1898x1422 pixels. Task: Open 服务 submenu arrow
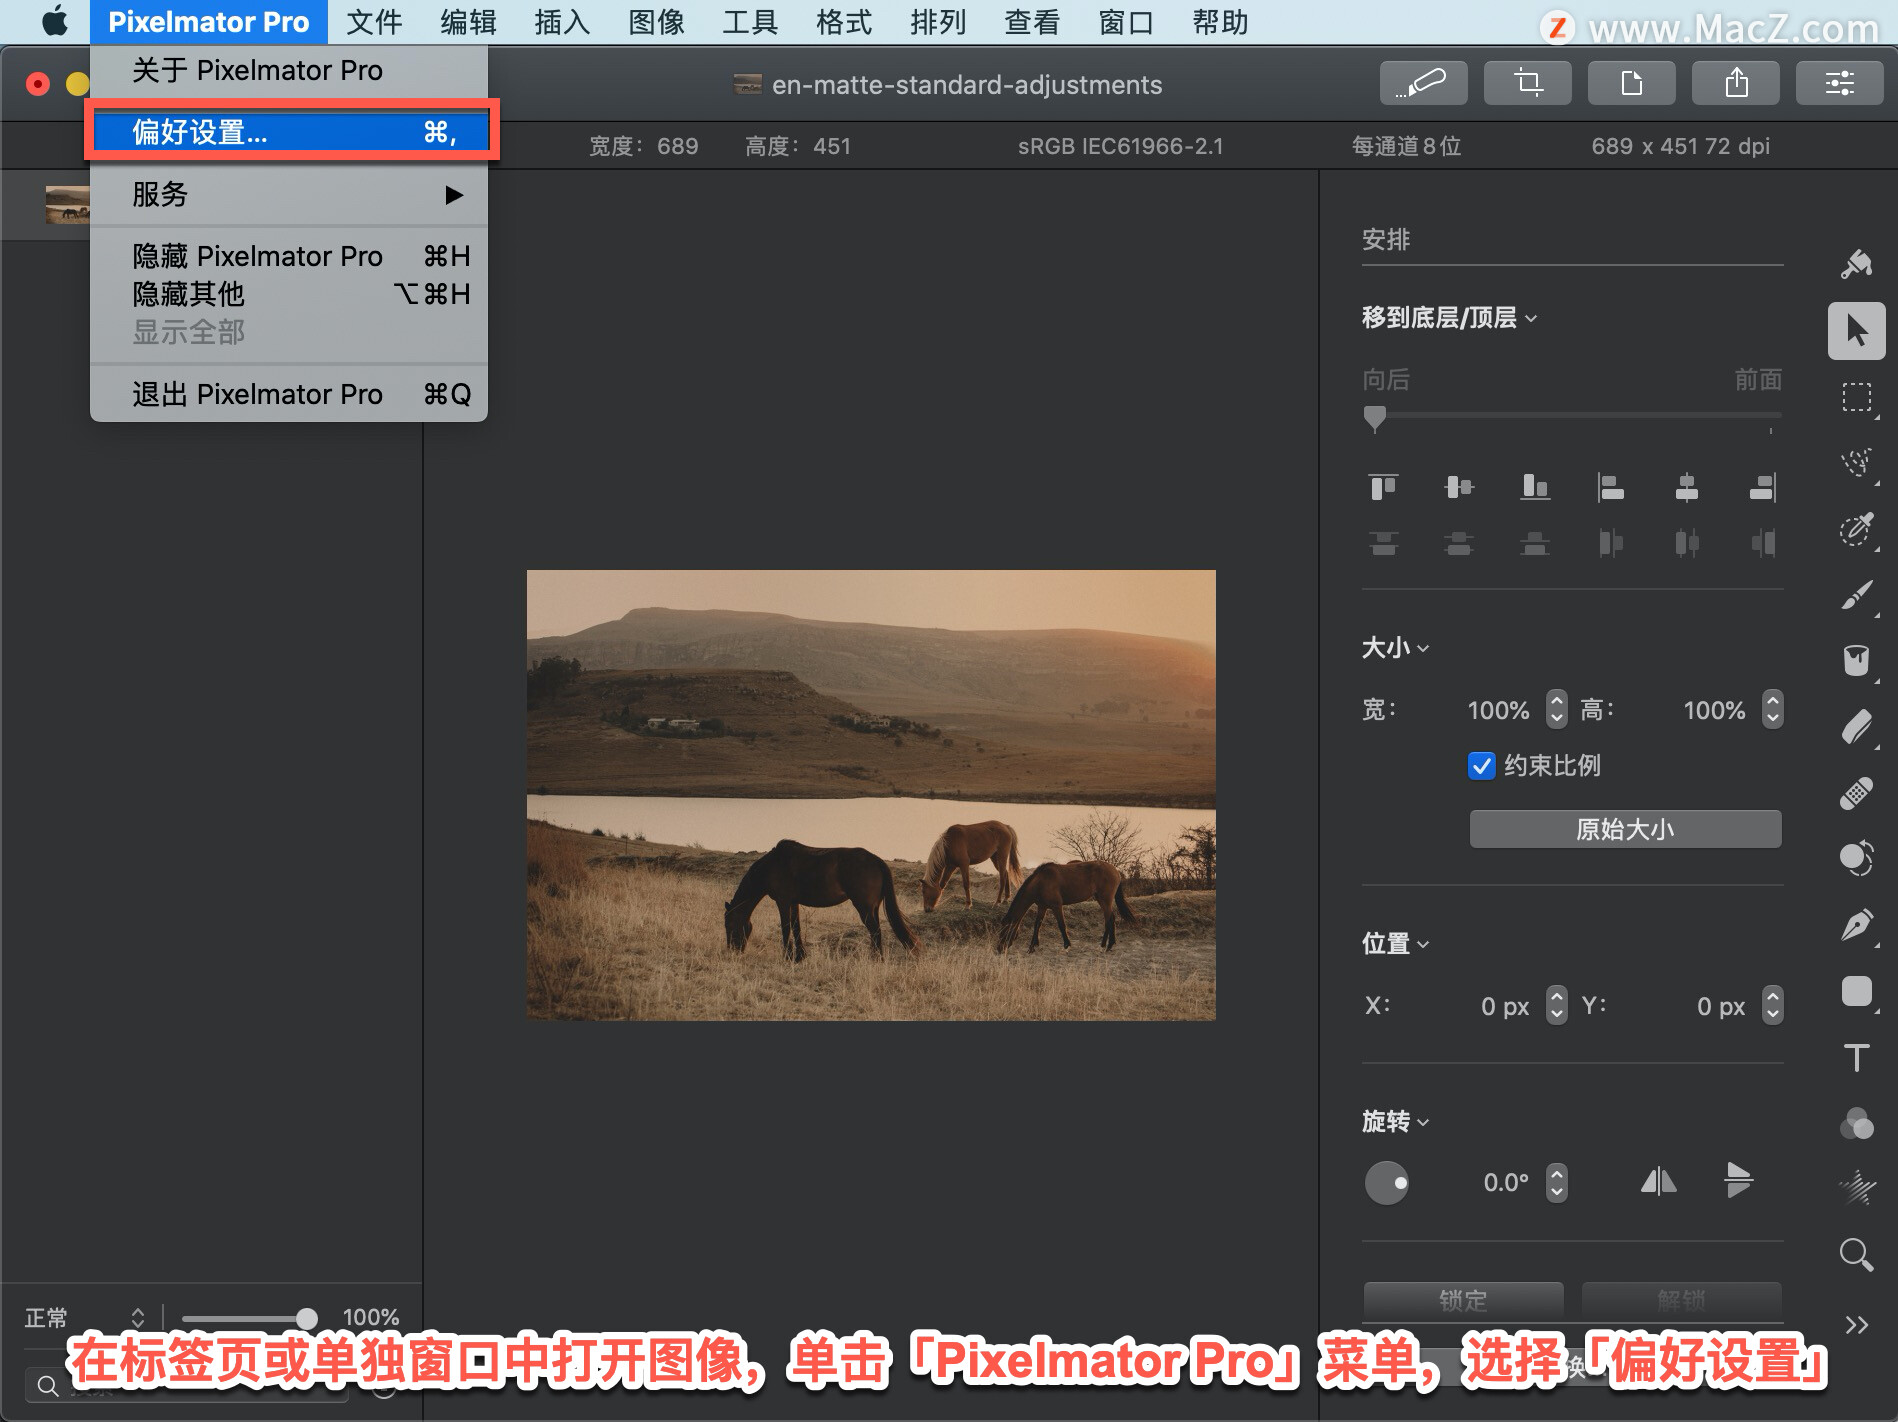point(454,194)
